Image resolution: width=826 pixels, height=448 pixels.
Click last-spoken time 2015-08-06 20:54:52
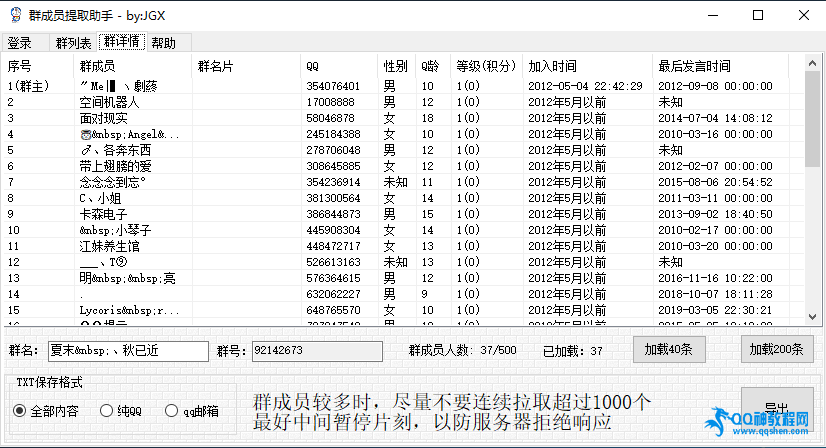pyautogui.click(x=715, y=182)
